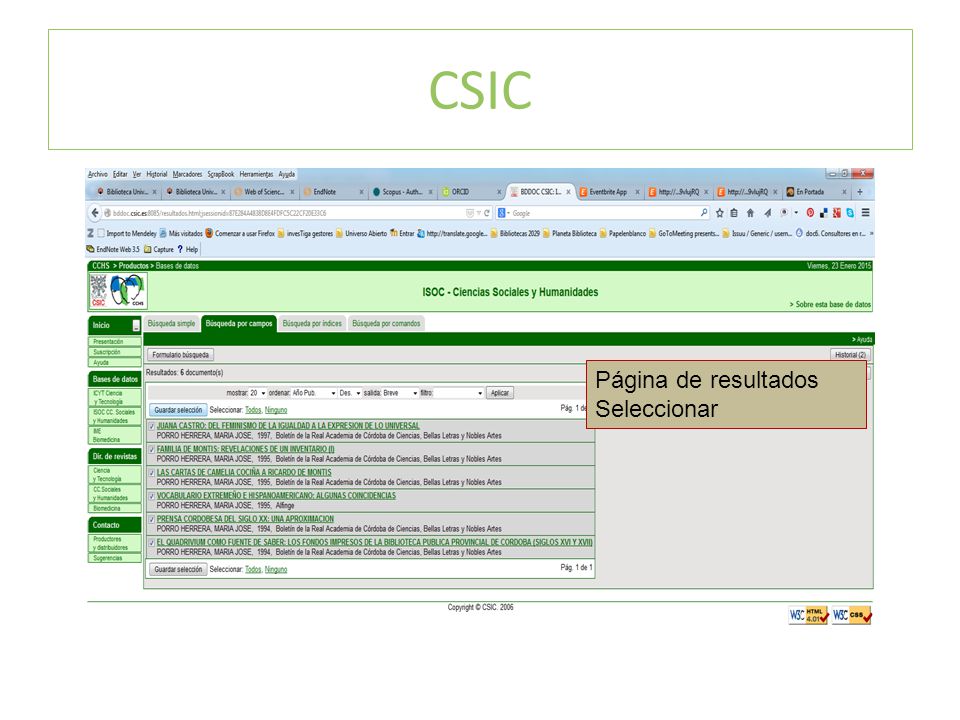The image size is (960, 720).
Task: Switch to the Búsqueda simple tab
Action: pos(171,324)
